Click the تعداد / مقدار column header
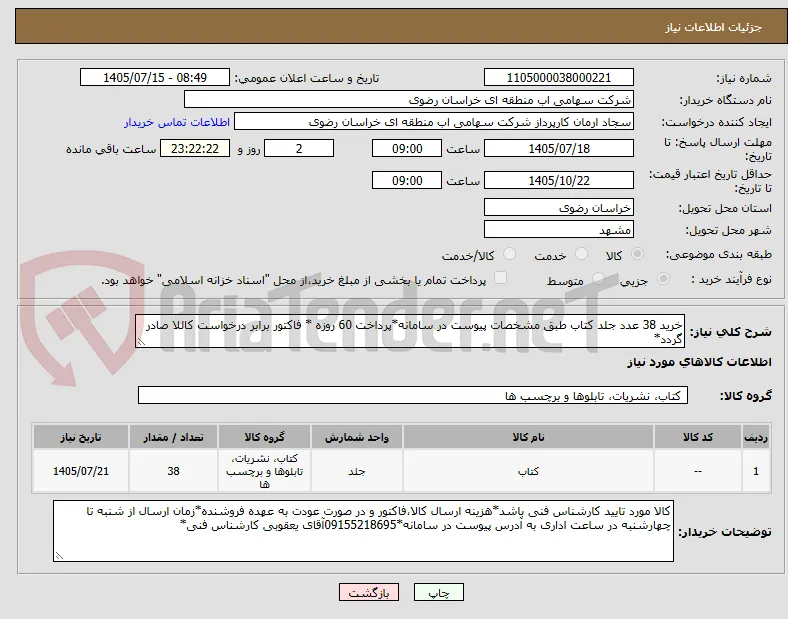This screenshot has width=788, height=619. coord(173,437)
